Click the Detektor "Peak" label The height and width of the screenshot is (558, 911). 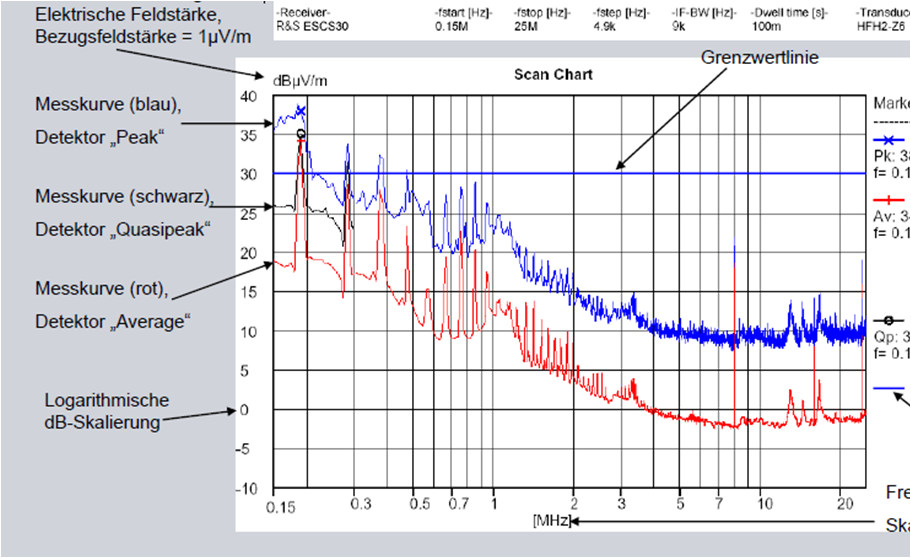tap(100, 137)
